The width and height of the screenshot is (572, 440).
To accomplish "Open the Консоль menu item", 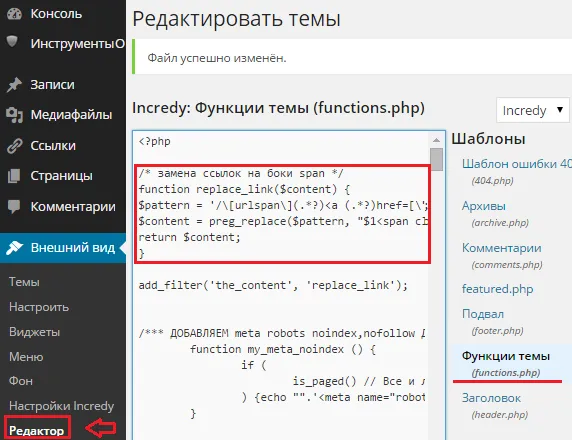I will click(x=56, y=13).
